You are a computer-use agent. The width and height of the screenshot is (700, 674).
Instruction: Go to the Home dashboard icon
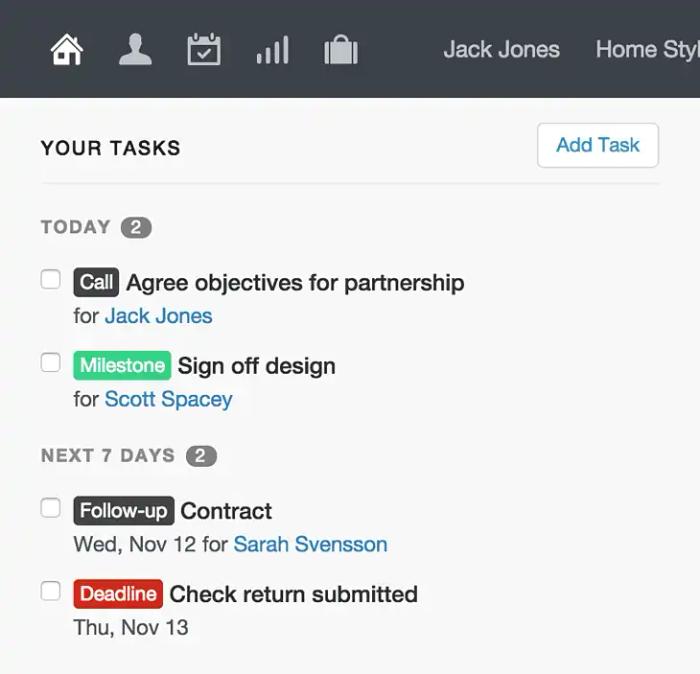[x=67, y=50]
